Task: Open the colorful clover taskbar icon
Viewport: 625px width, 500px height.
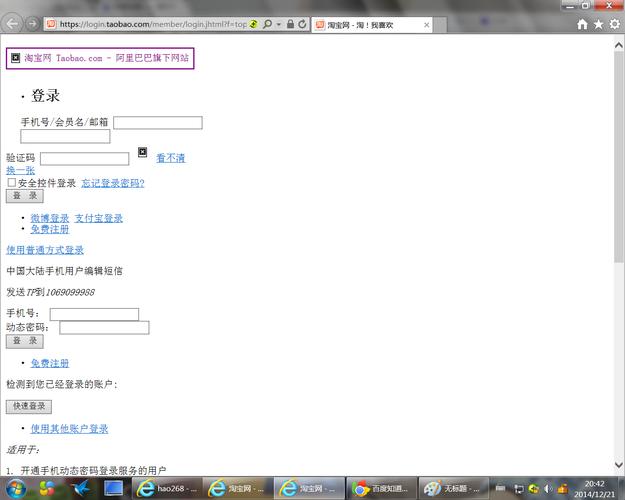Action: (x=48, y=488)
